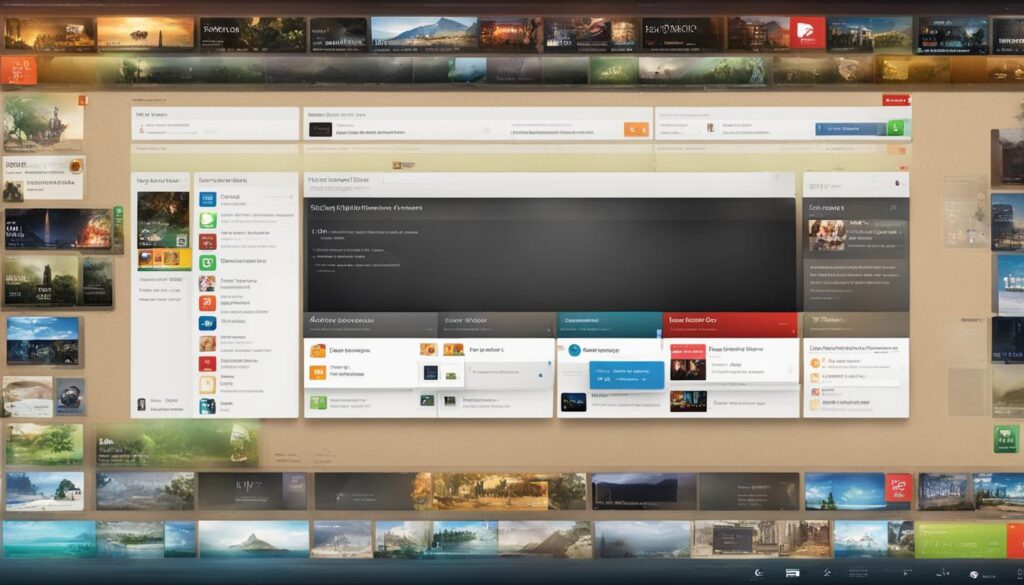Click the green app icon at right edge
1024x585 pixels.
pyautogui.click(x=1006, y=439)
